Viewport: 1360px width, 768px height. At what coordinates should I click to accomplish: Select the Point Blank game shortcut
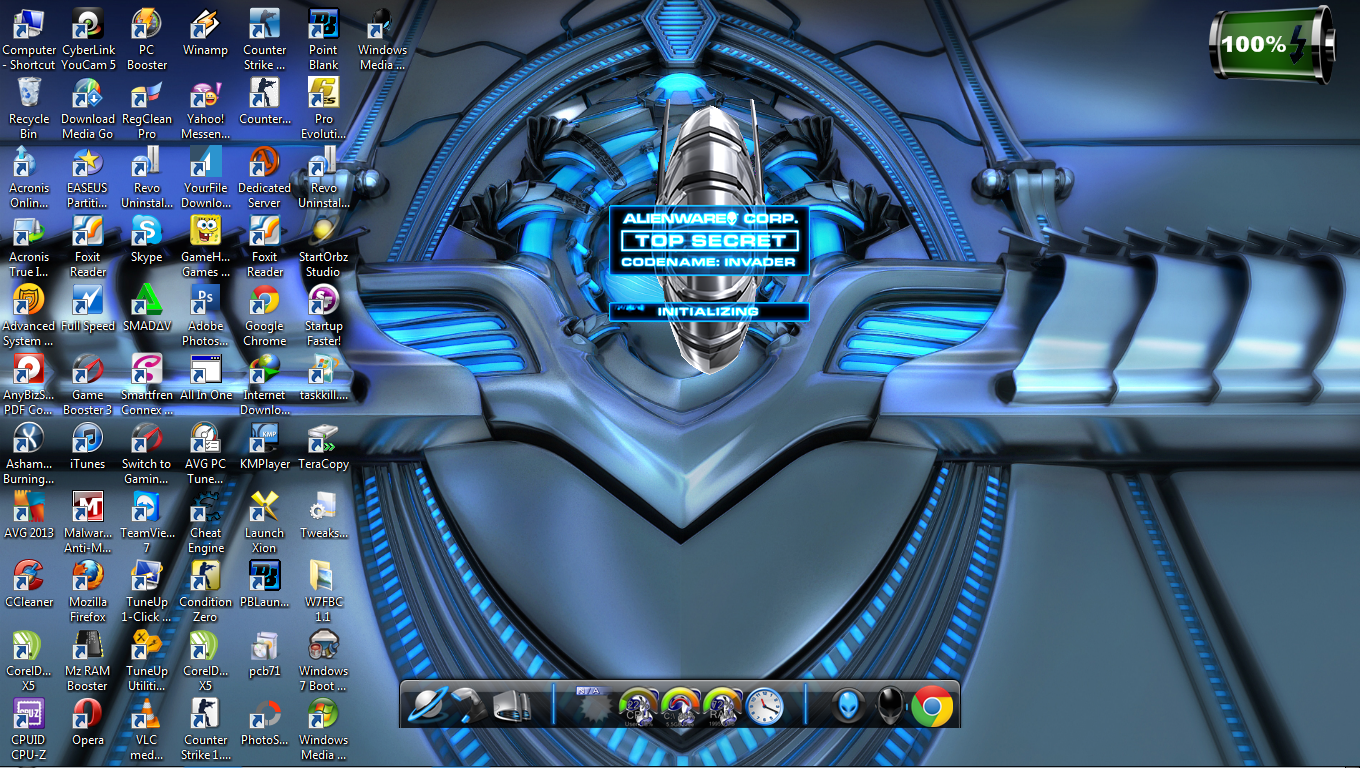click(323, 39)
